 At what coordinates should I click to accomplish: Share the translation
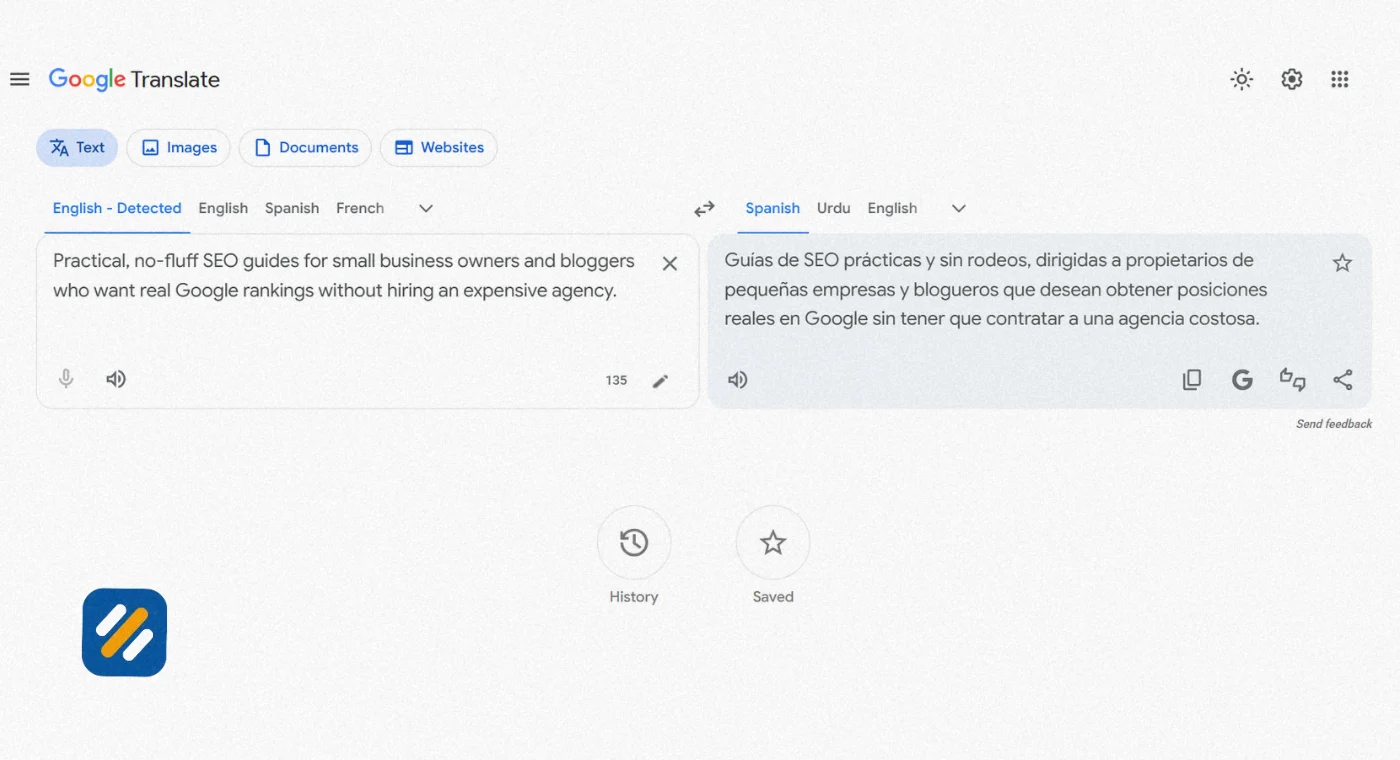1343,380
